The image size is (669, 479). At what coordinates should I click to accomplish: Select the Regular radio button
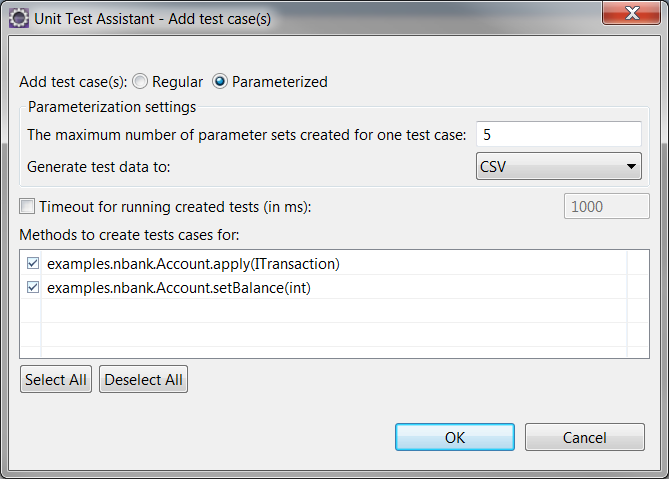click(140, 81)
